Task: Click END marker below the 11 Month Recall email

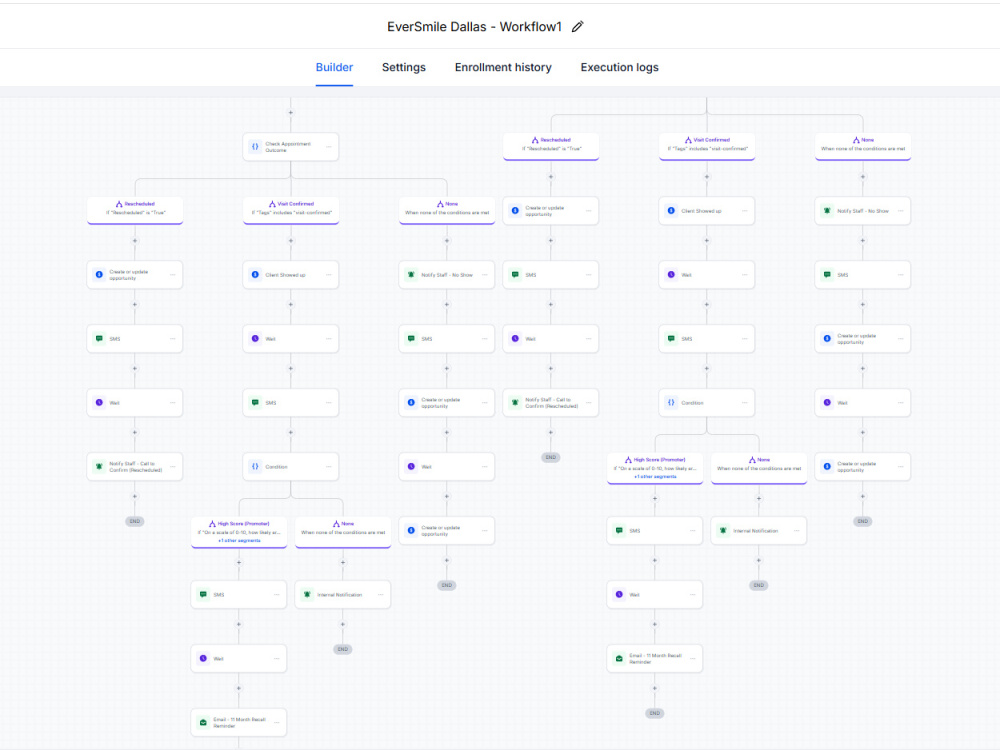Action: (655, 713)
